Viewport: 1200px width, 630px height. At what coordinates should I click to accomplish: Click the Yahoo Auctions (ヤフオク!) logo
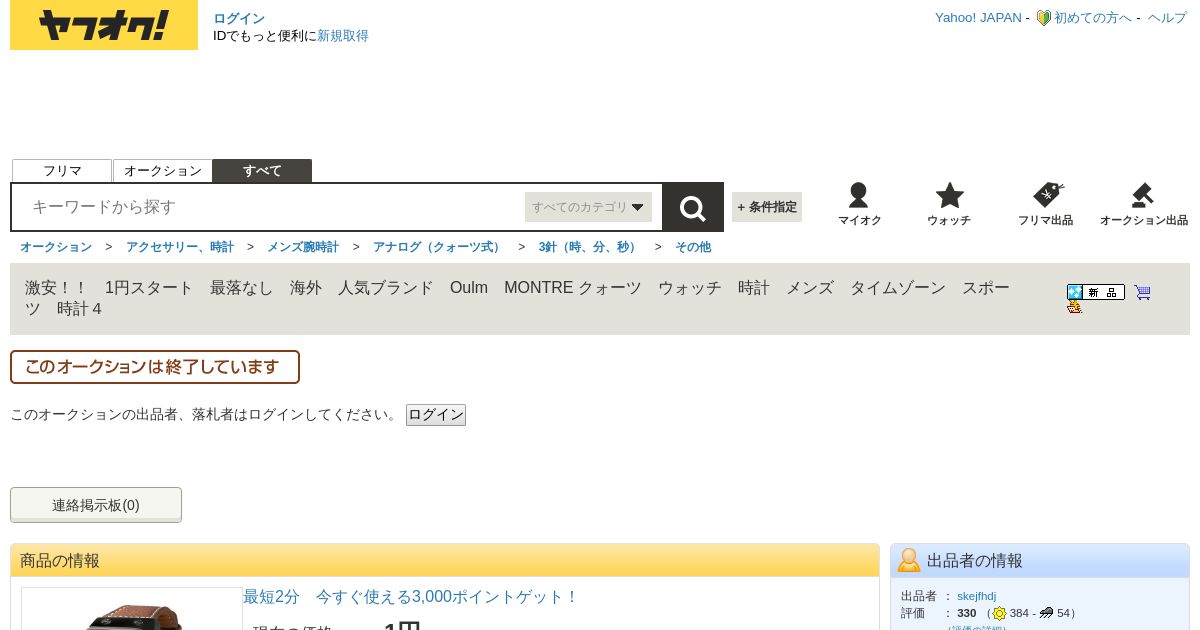click(x=104, y=25)
